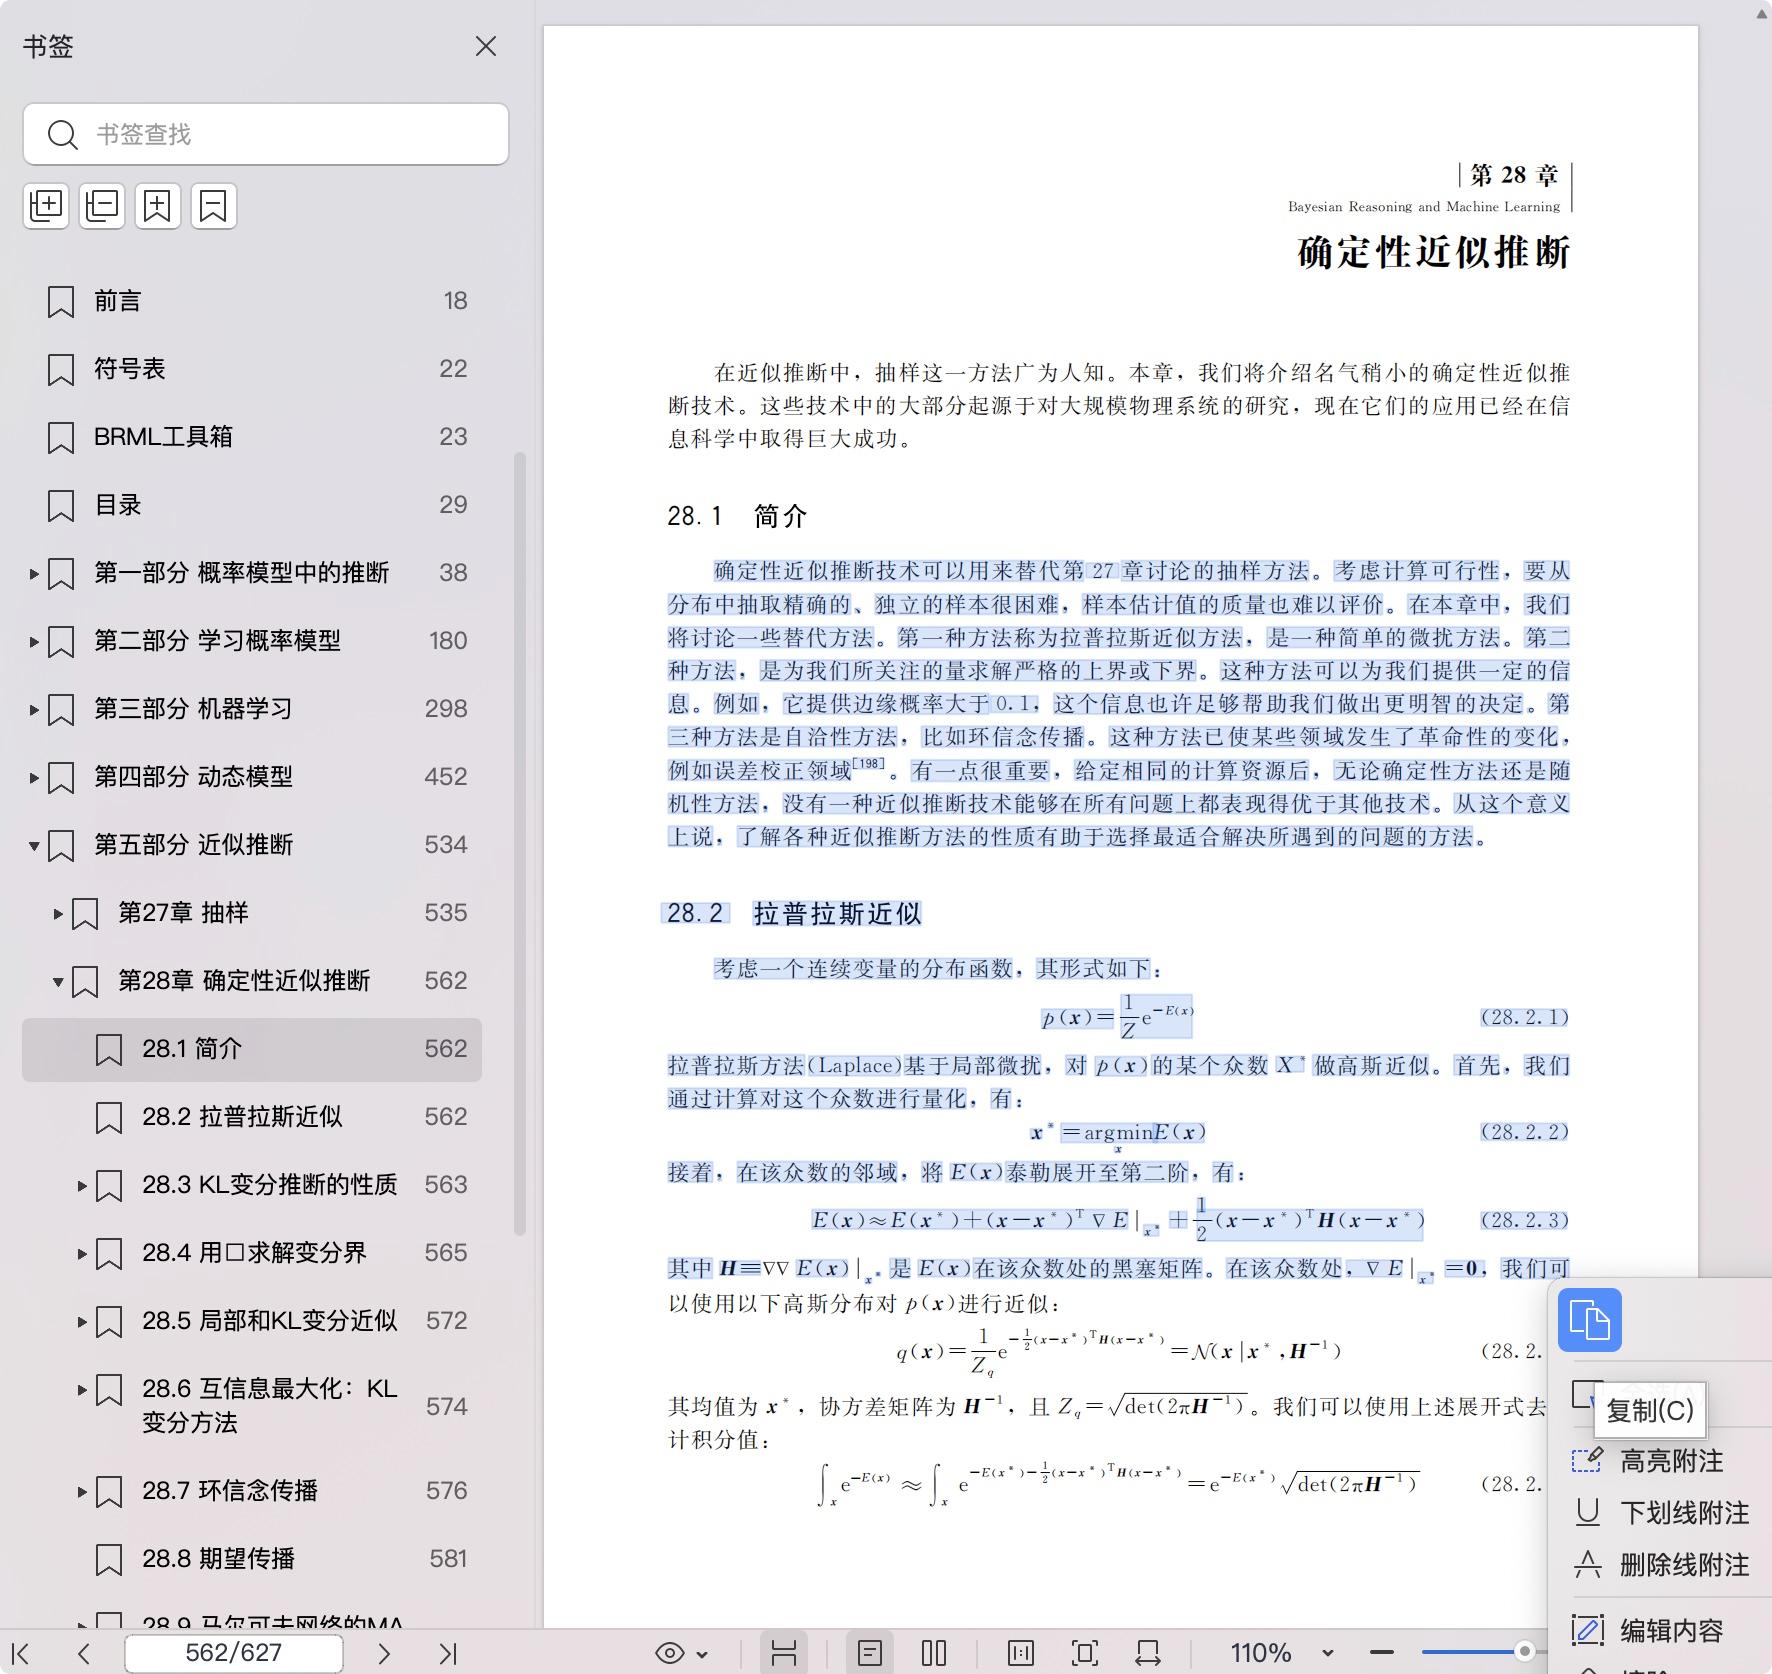Add a new bookmark
1772x1674 pixels.
coord(157,205)
